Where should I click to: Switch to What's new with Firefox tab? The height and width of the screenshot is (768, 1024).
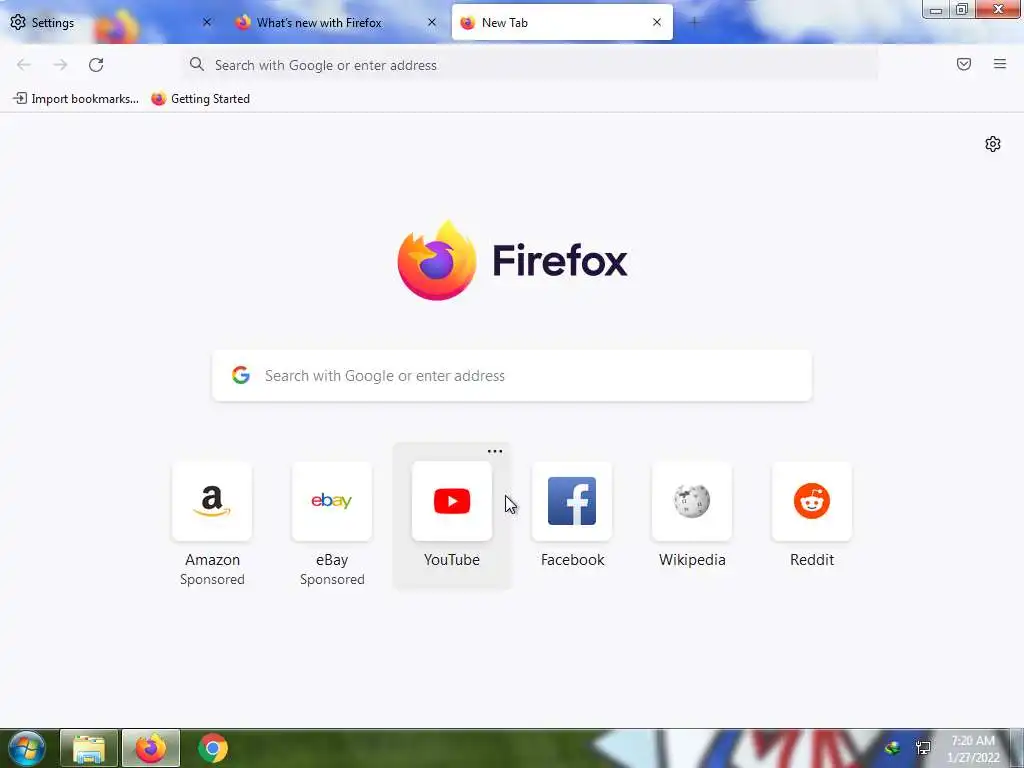[336, 23]
